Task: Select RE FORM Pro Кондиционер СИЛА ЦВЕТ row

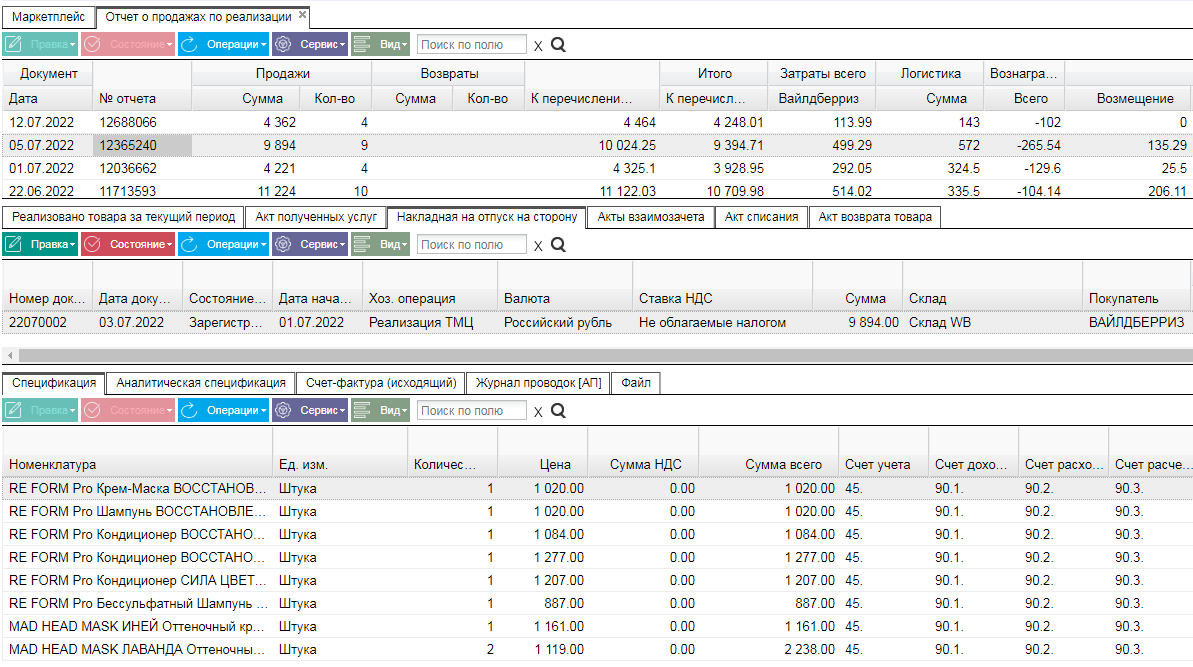Action: [596, 580]
